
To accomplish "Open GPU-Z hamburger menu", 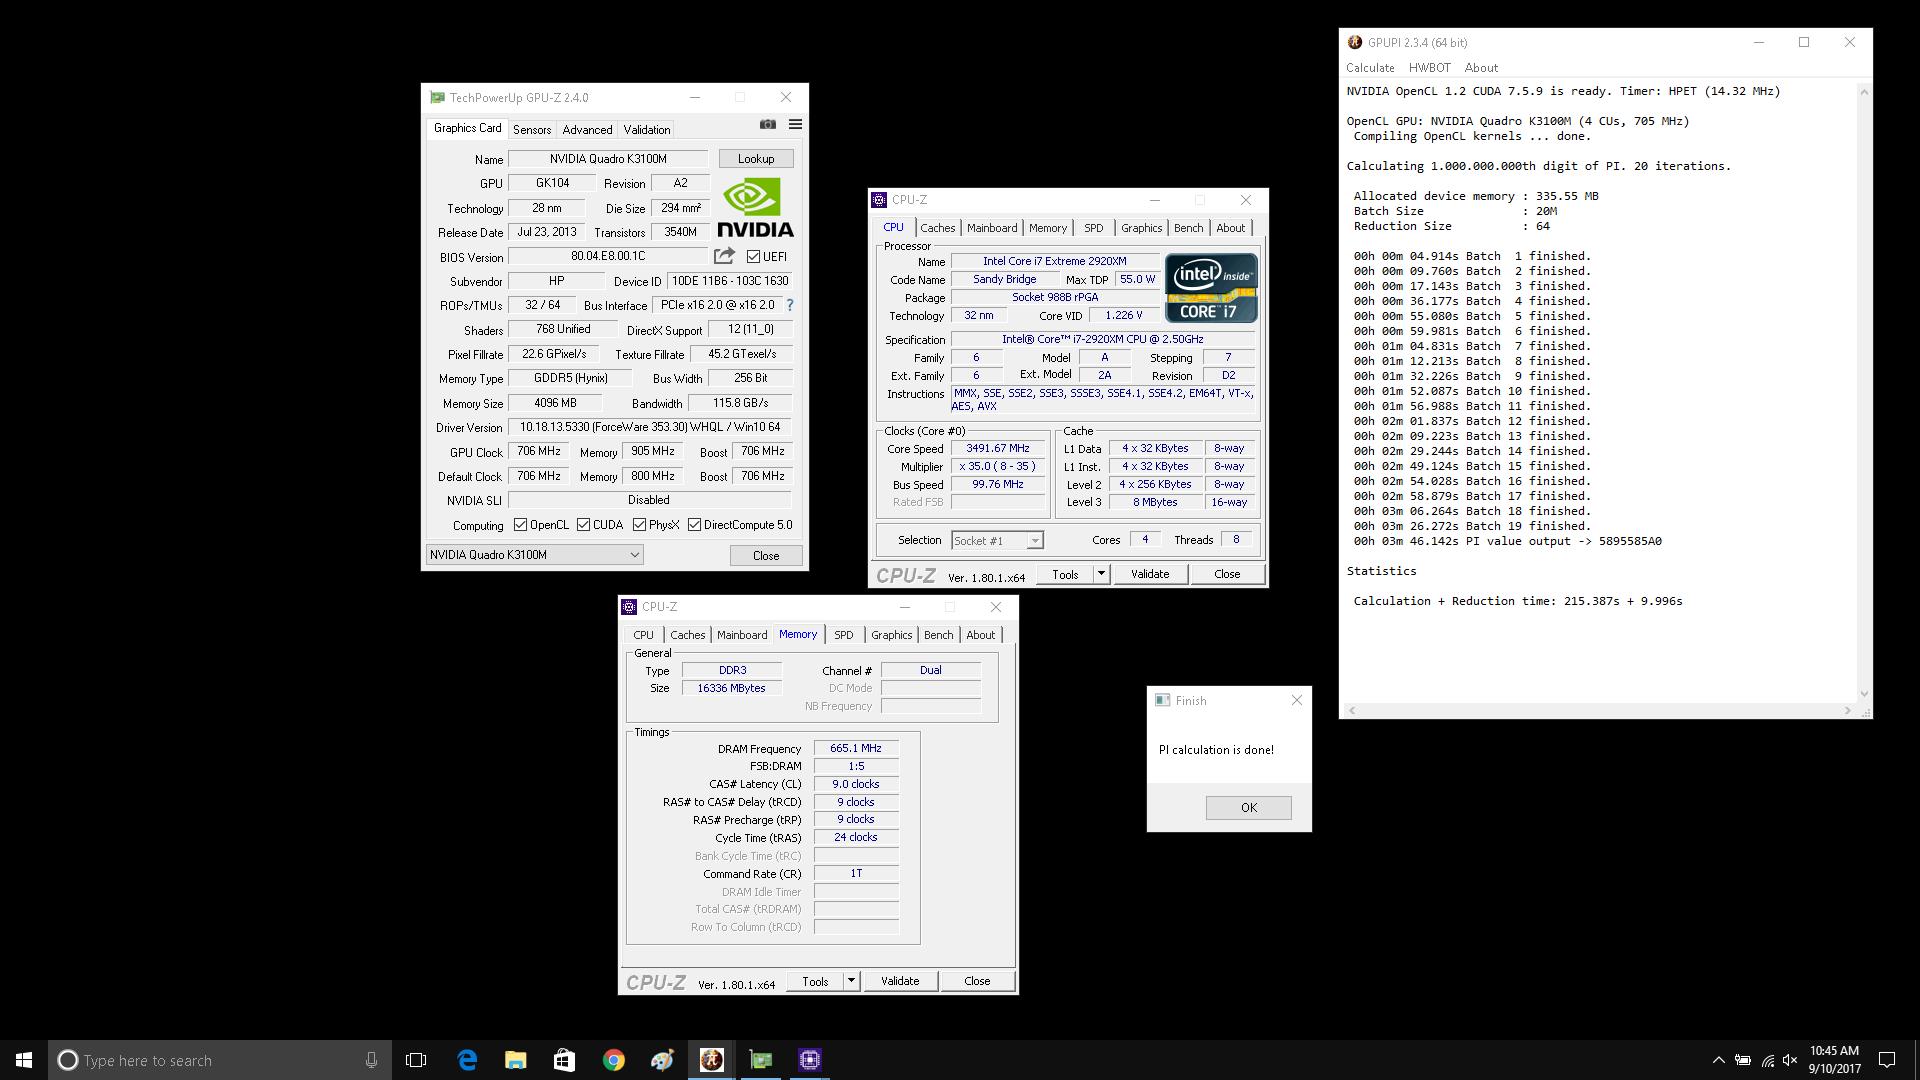I will coord(795,124).
